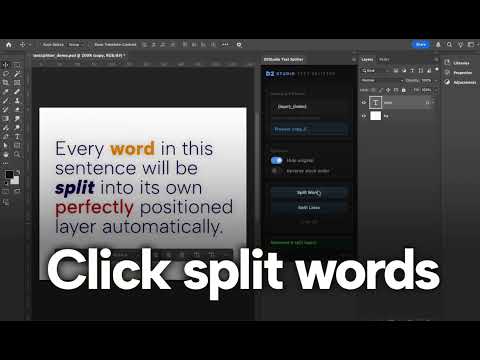Open the Discover lightbulb icon
The height and width of the screenshot is (360, 480).
point(460,44)
